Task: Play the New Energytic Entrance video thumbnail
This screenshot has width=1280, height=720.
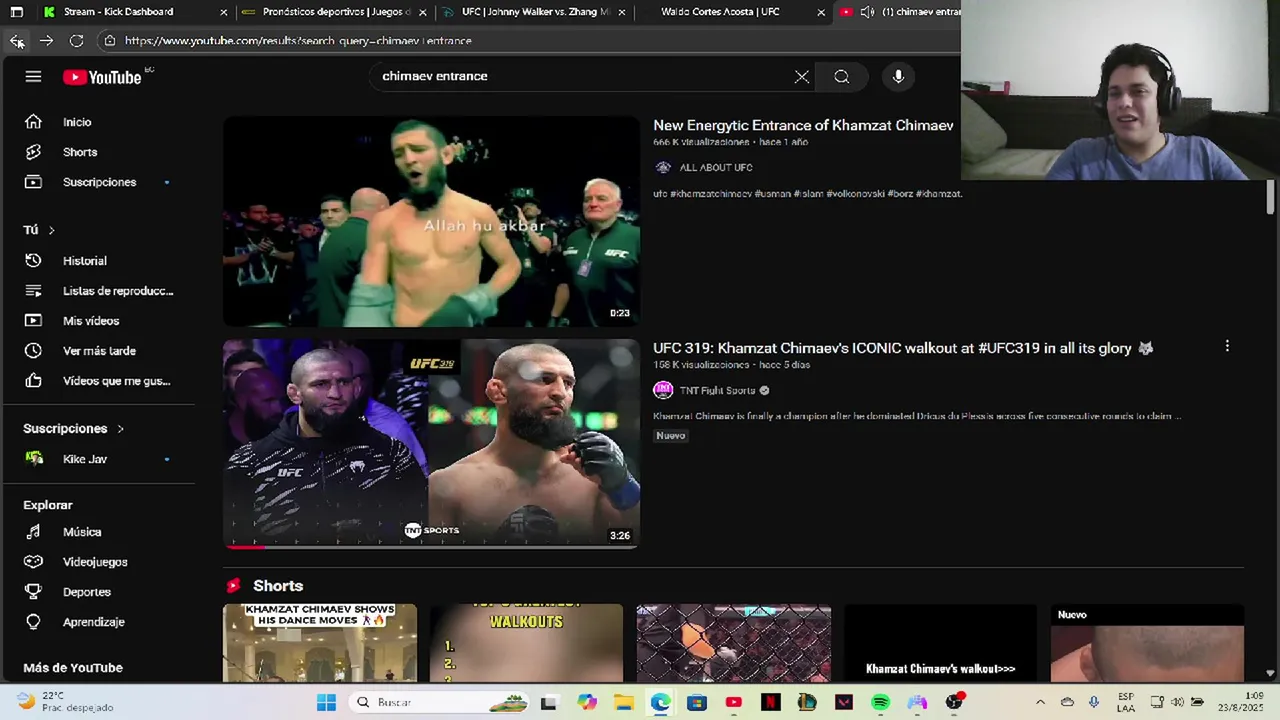Action: (x=431, y=221)
